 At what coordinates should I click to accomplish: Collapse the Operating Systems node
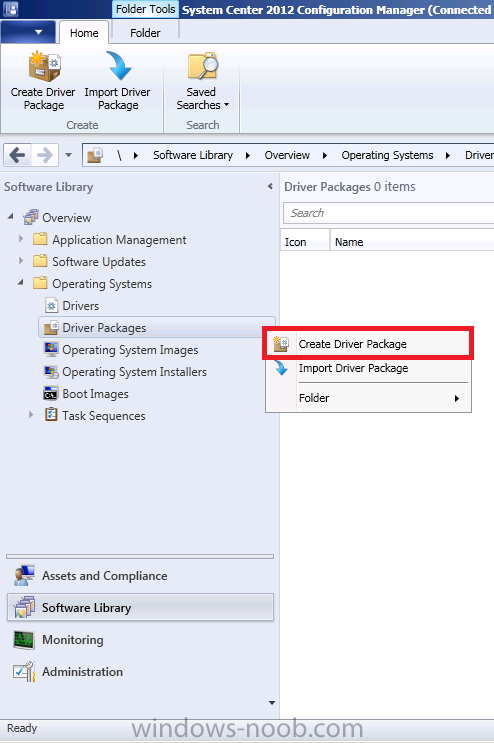click(x=20, y=282)
